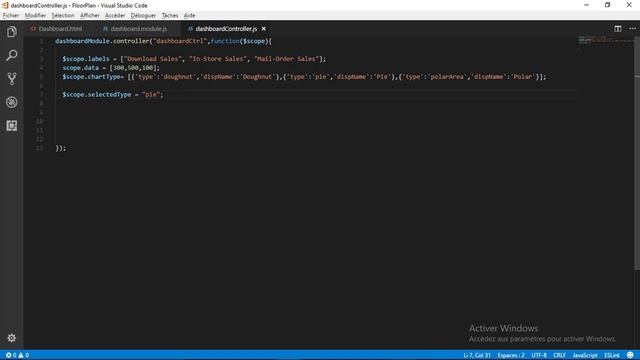This screenshot has height=360, width=640.
Task: Open the Manage gear menu
Action: (x=11, y=338)
